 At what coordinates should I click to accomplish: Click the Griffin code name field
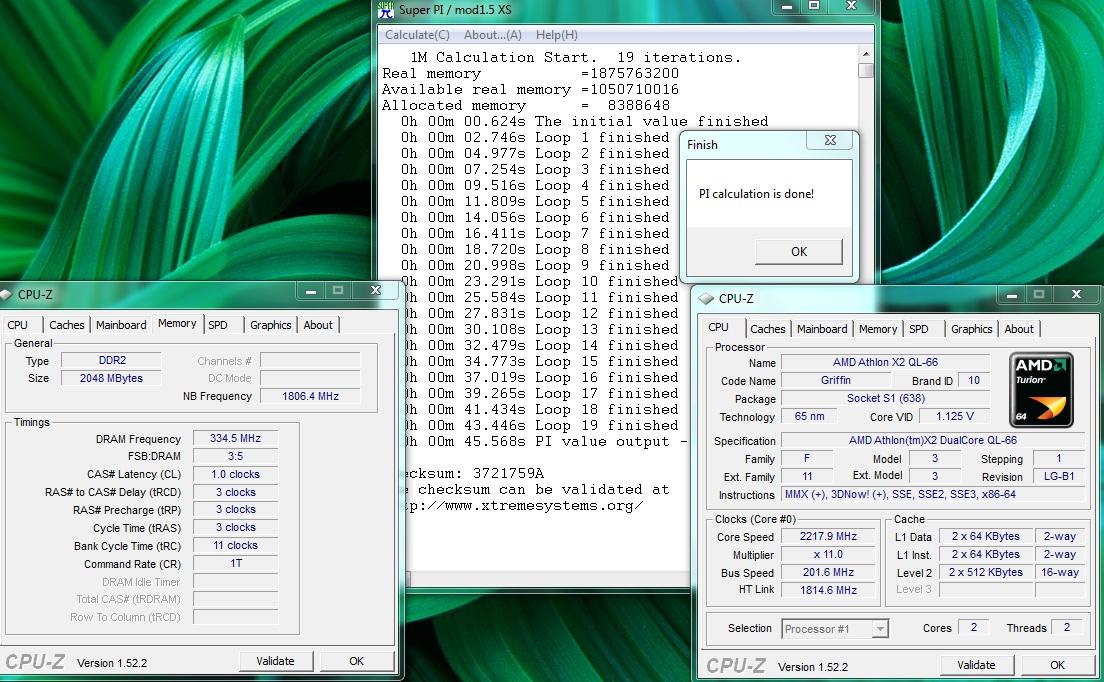coord(835,380)
